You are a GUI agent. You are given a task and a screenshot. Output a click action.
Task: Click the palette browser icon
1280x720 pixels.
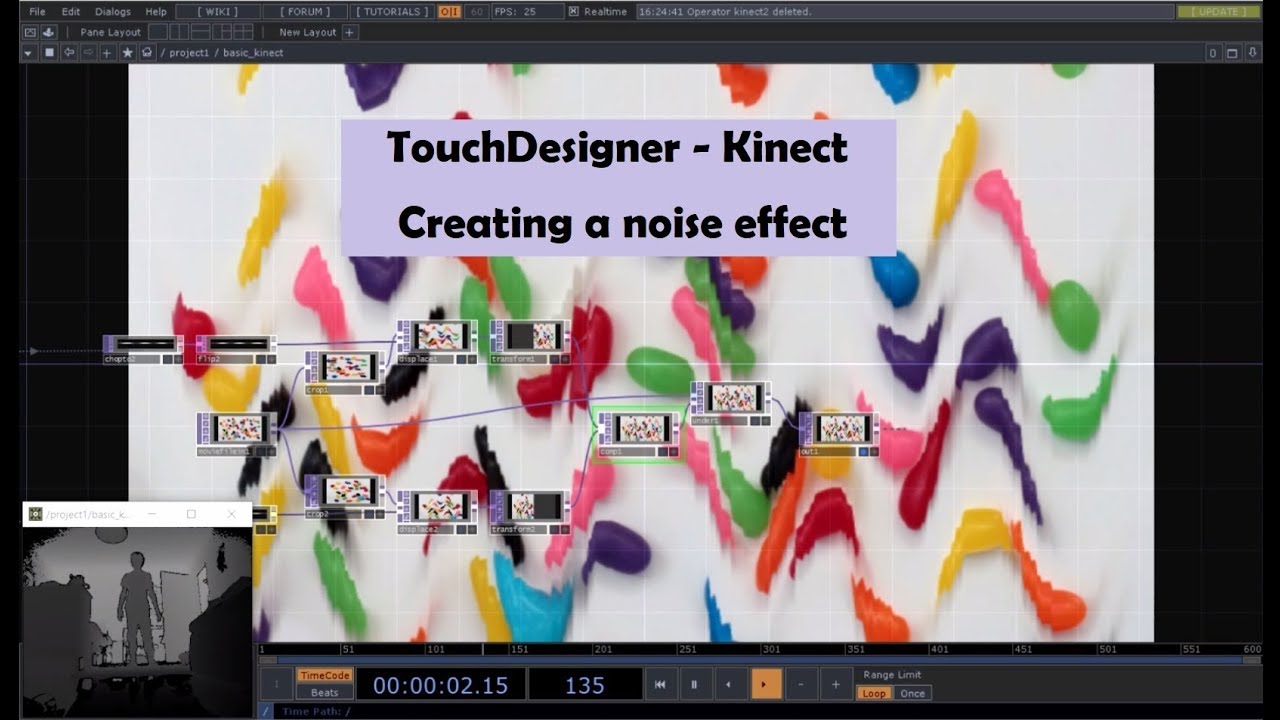point(31,32)
